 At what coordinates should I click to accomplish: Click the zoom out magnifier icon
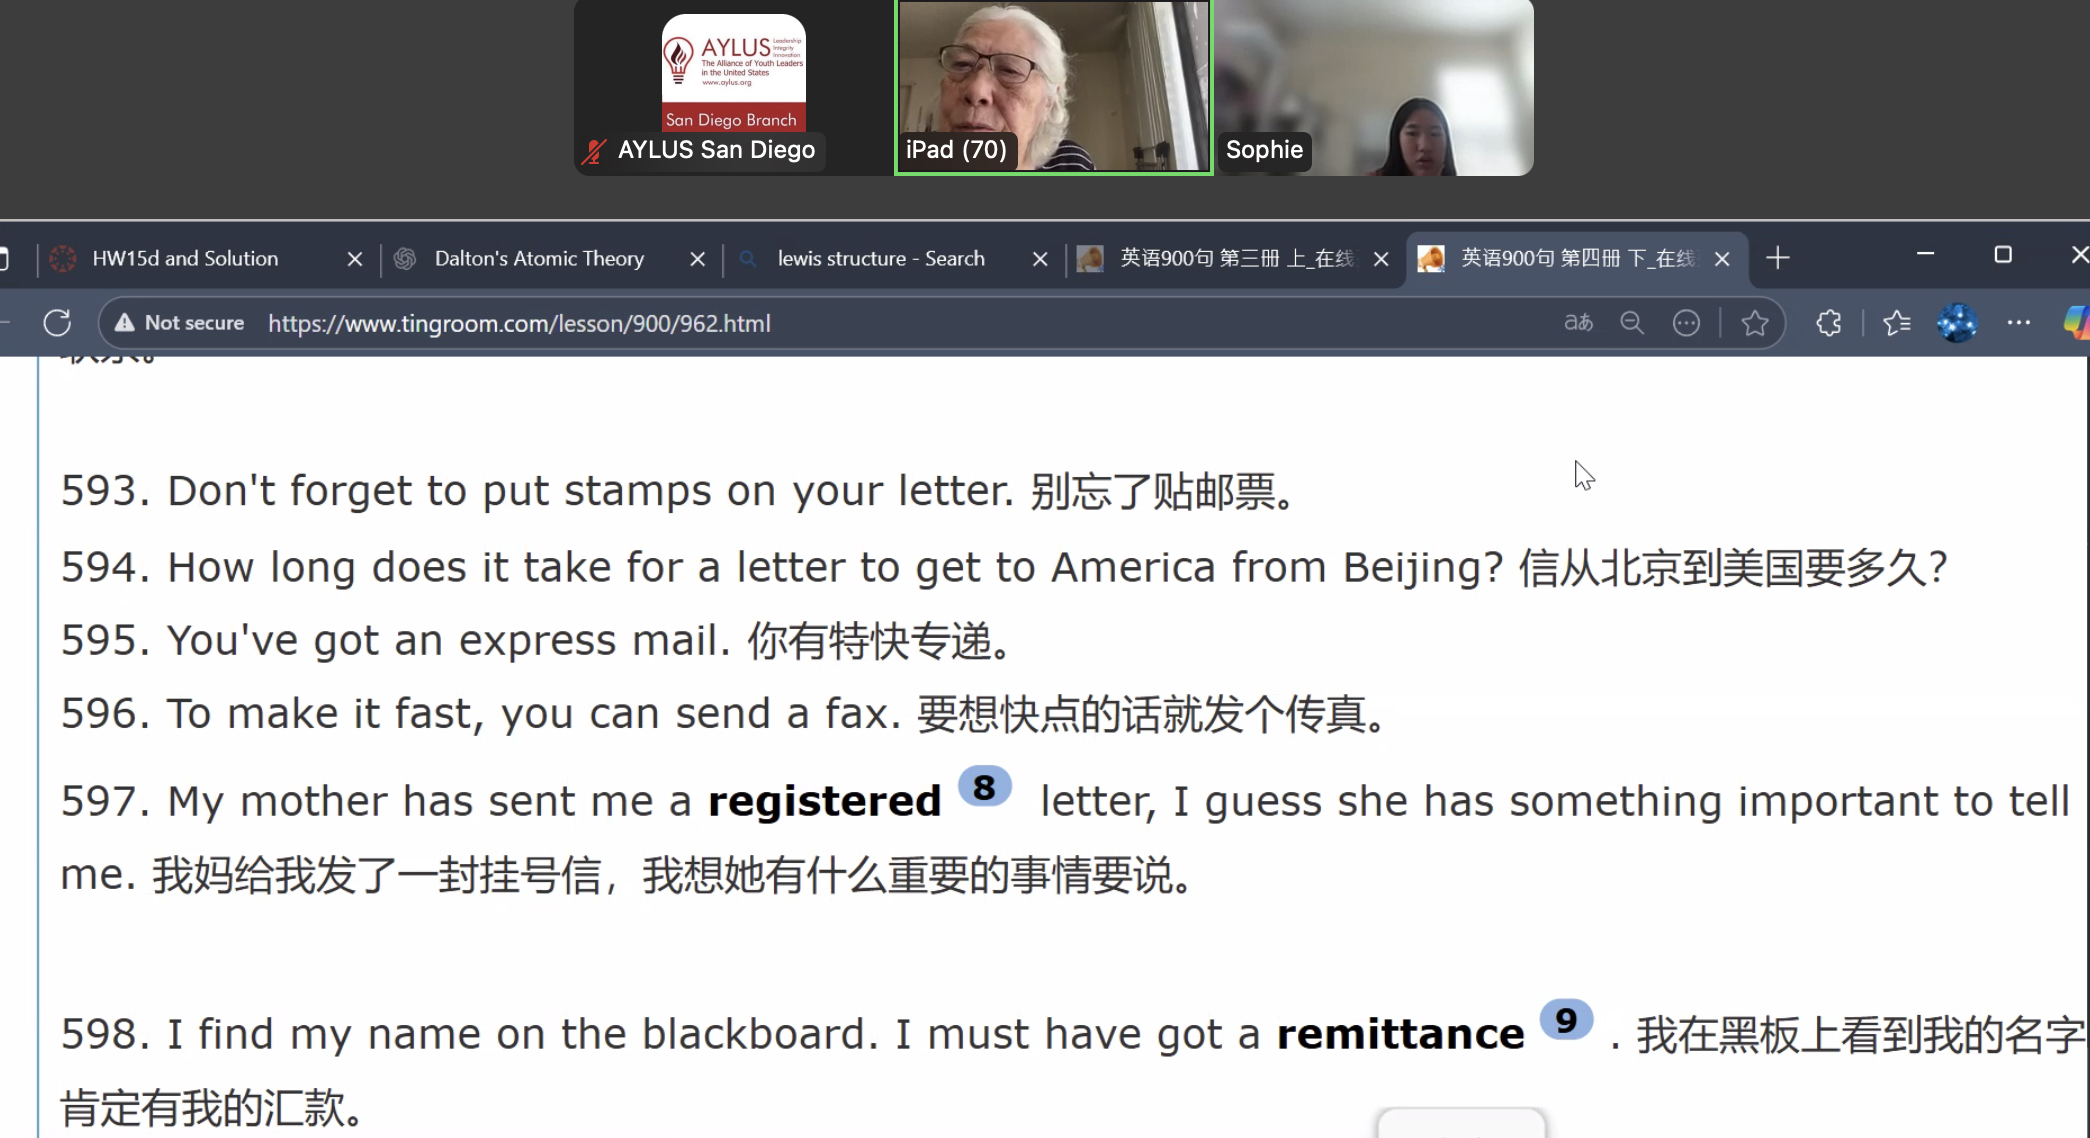[1632, 323]
